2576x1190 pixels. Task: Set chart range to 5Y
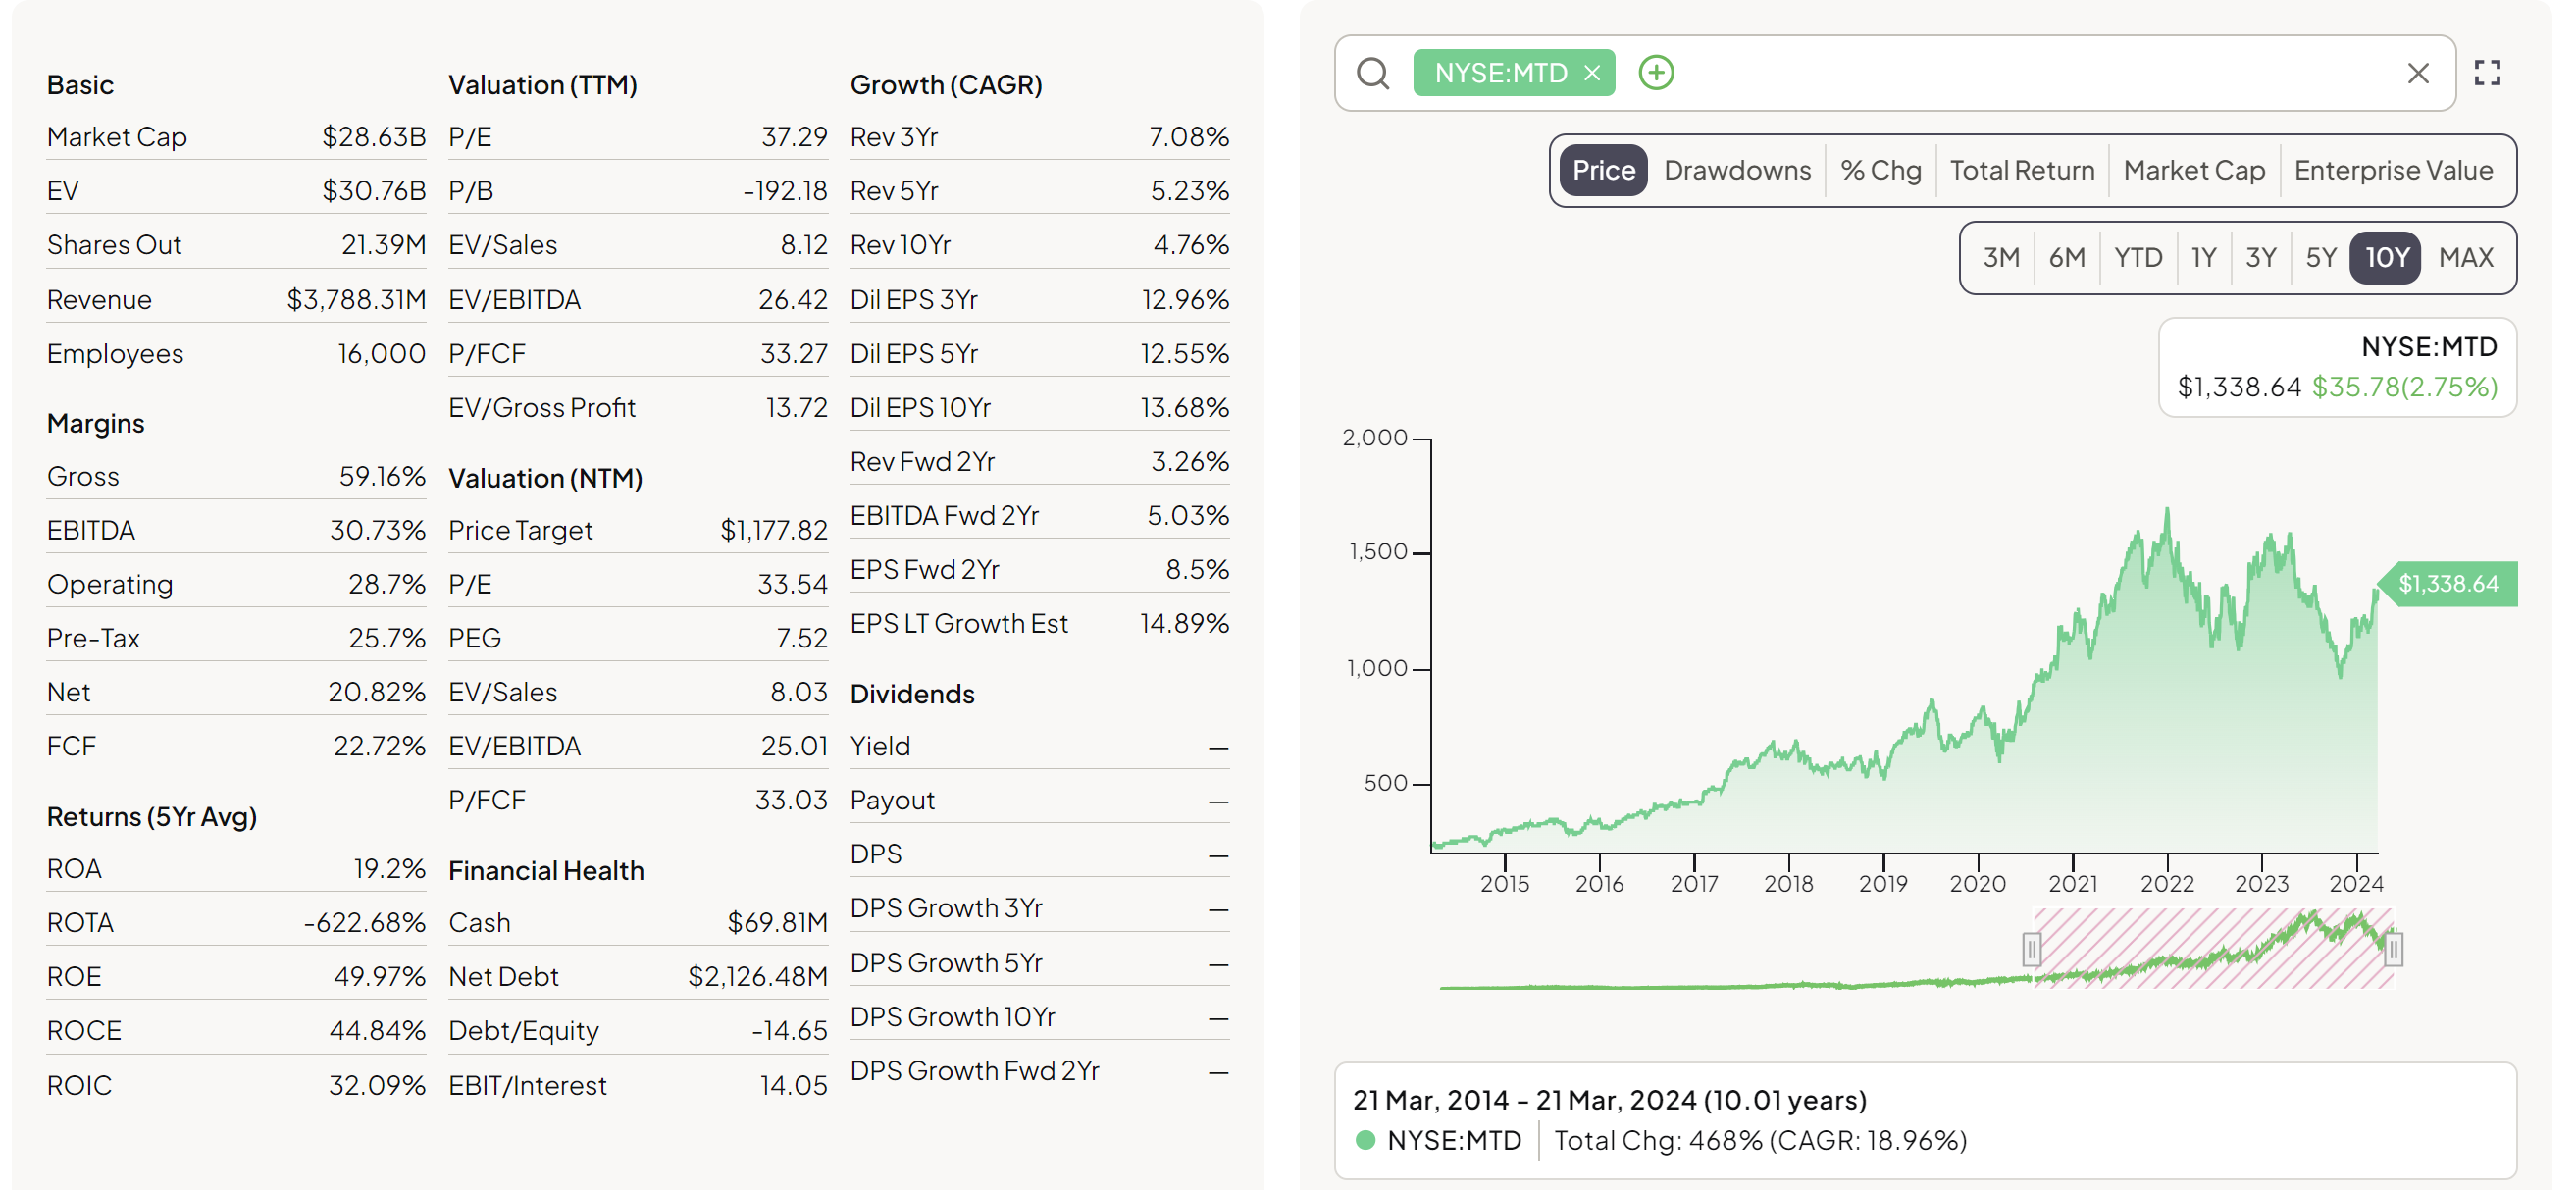[2320, 258]
